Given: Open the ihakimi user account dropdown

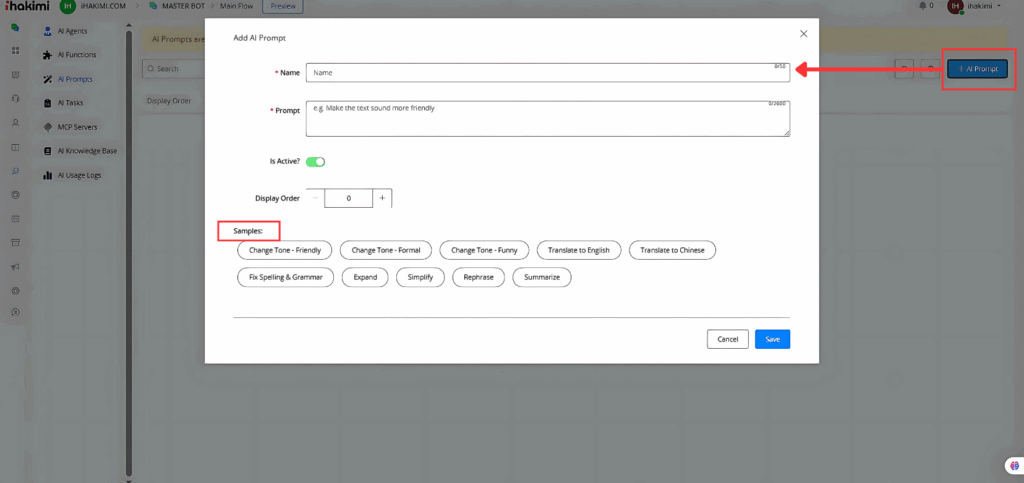Looking at the screenshot, I should pyautogui.click(x=975, y=6).
